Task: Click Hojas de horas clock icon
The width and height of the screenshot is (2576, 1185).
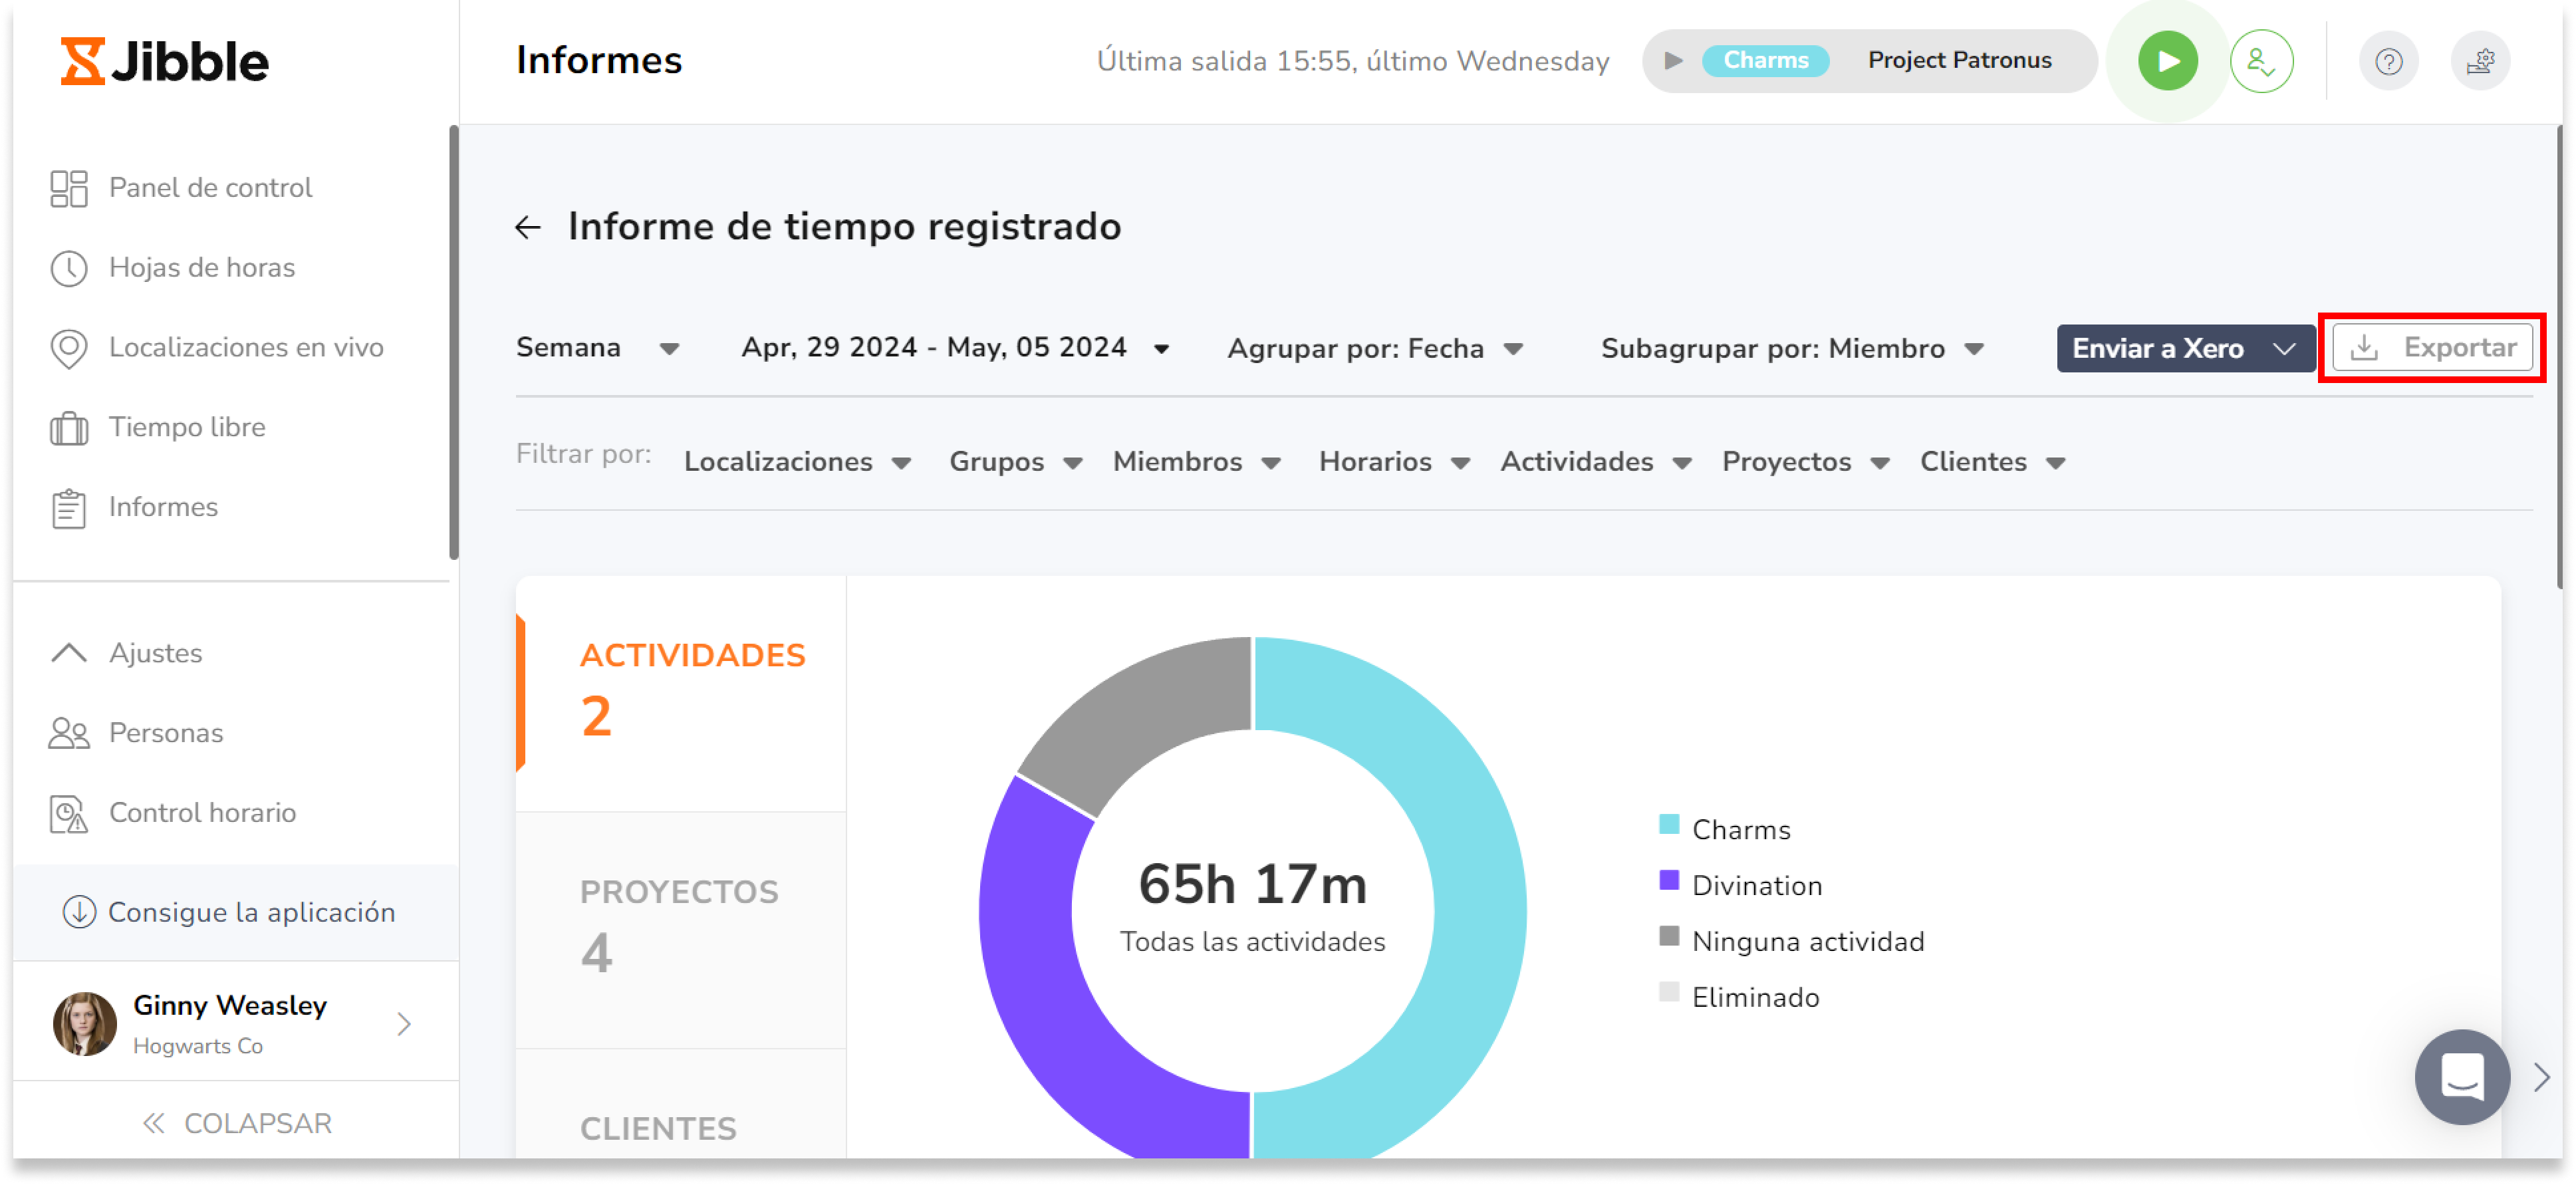Action: 69,268
